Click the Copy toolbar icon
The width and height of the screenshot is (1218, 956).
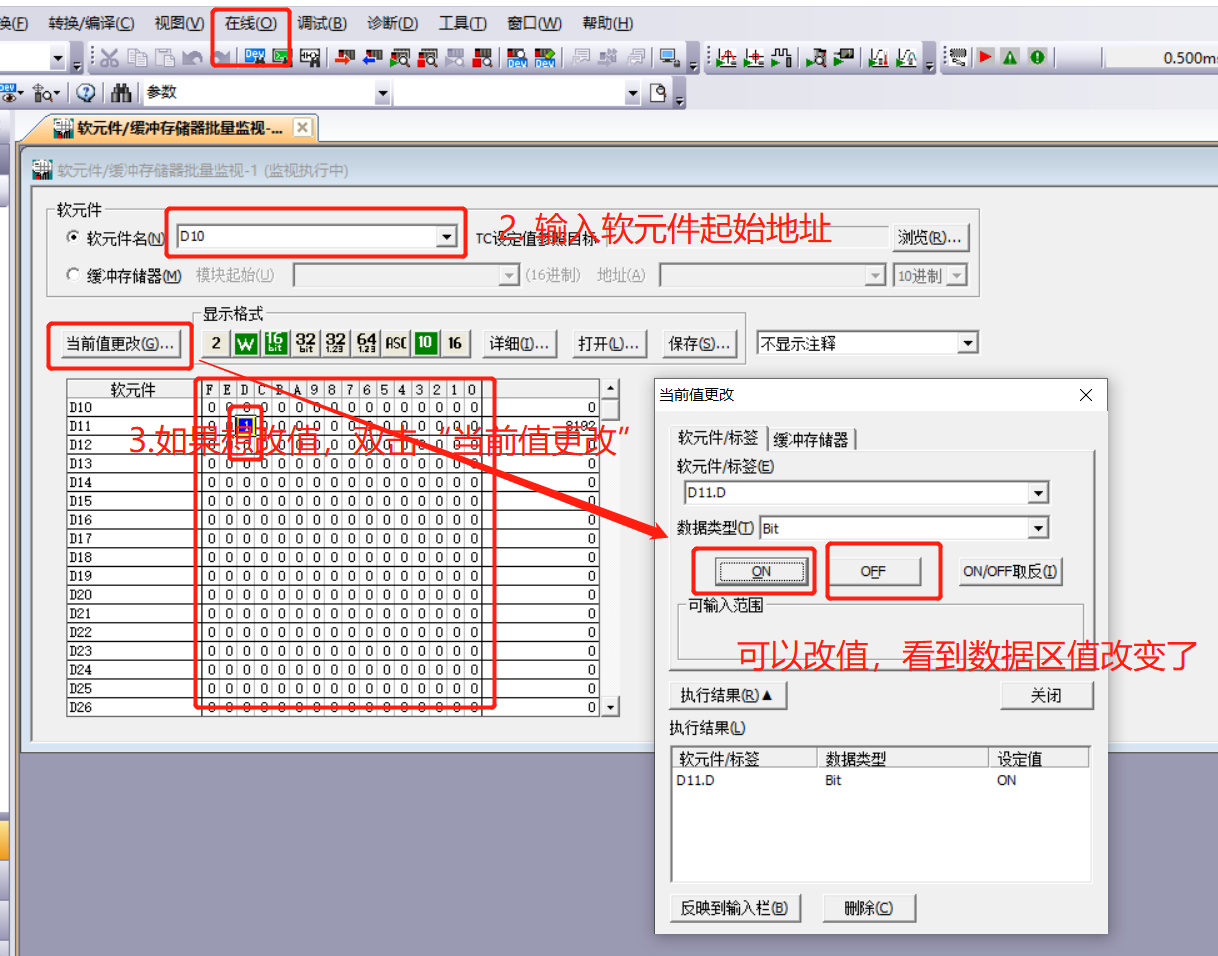click(x=137, y=58)
